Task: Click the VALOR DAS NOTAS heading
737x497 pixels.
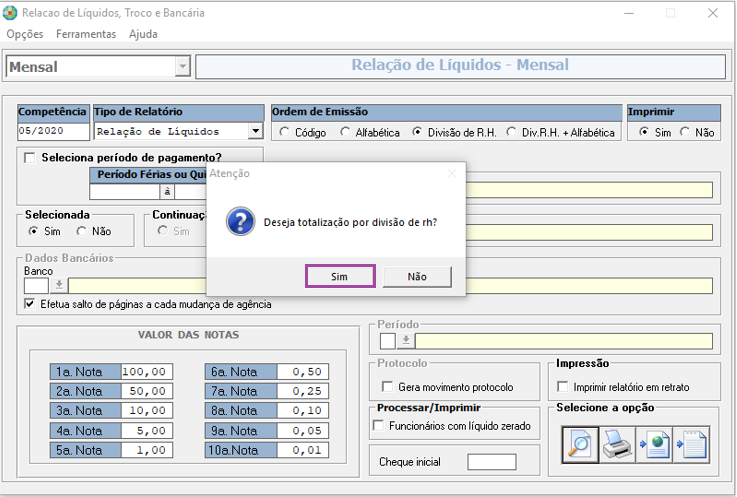Action: point(188,335)
